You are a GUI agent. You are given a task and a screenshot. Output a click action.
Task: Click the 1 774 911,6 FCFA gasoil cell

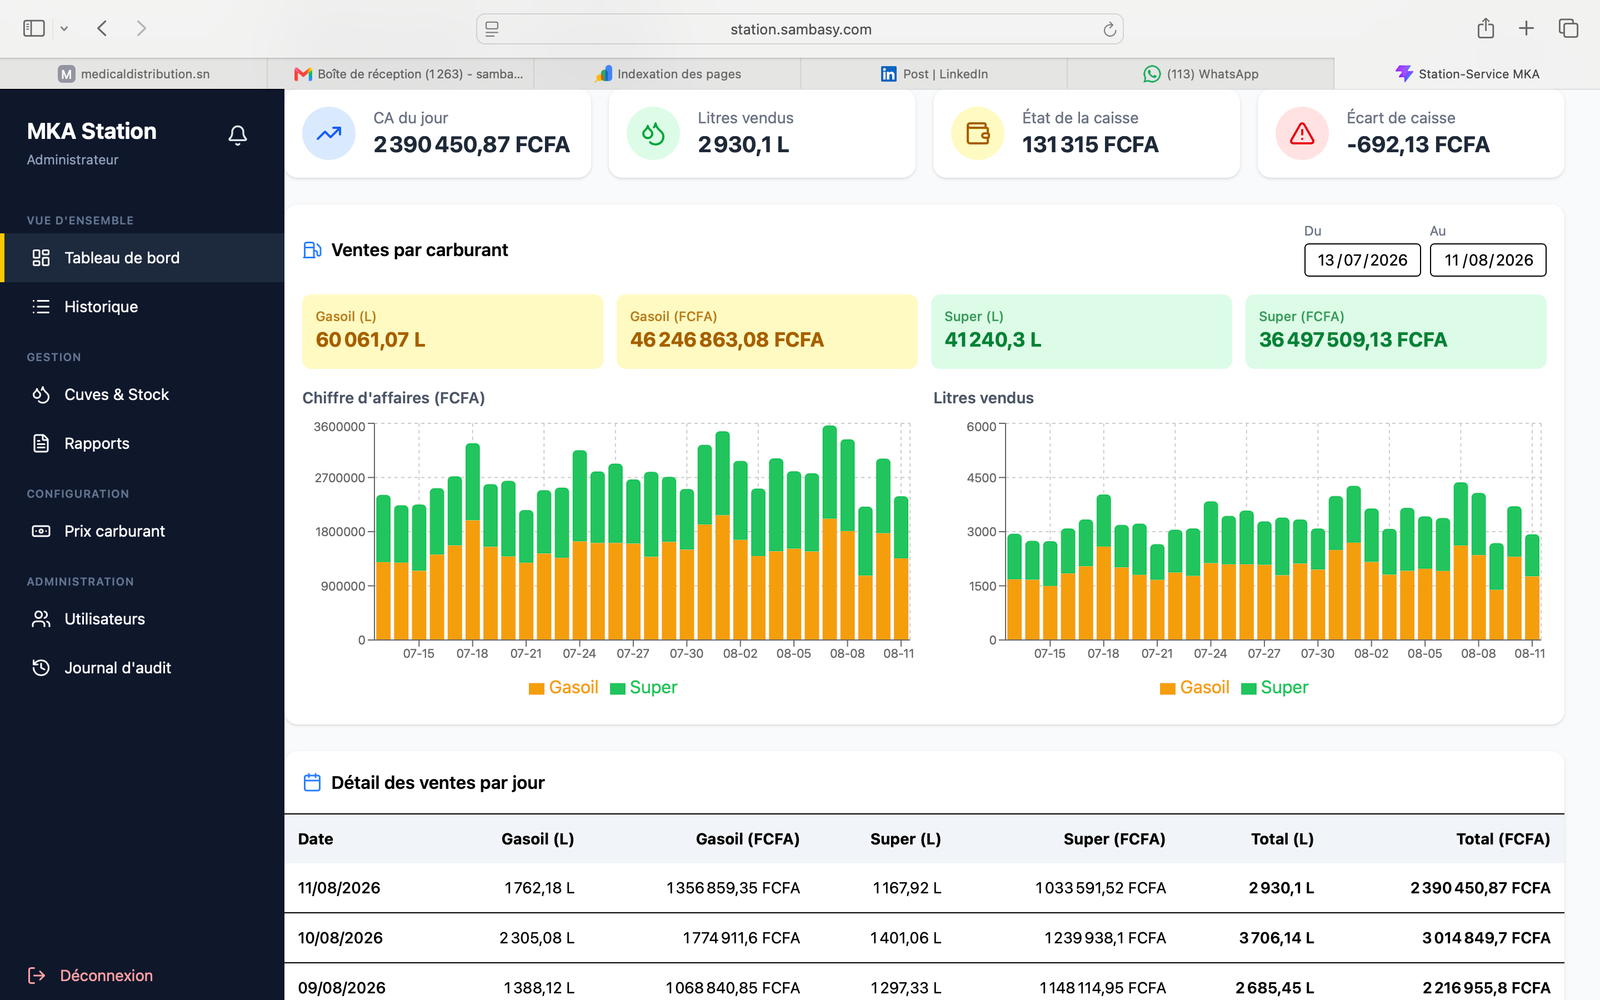(x=741, y=938)
